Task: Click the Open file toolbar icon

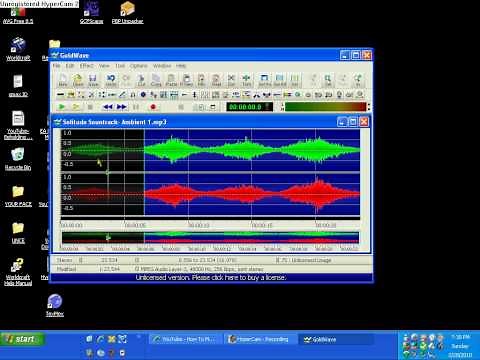Action: pyautogui.click(x=78, y=80)
